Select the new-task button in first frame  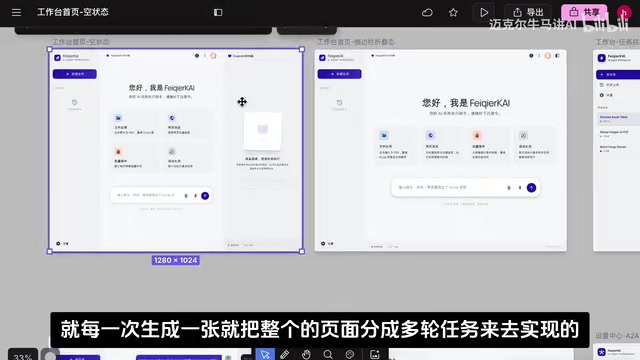click(x=75, y=74)
